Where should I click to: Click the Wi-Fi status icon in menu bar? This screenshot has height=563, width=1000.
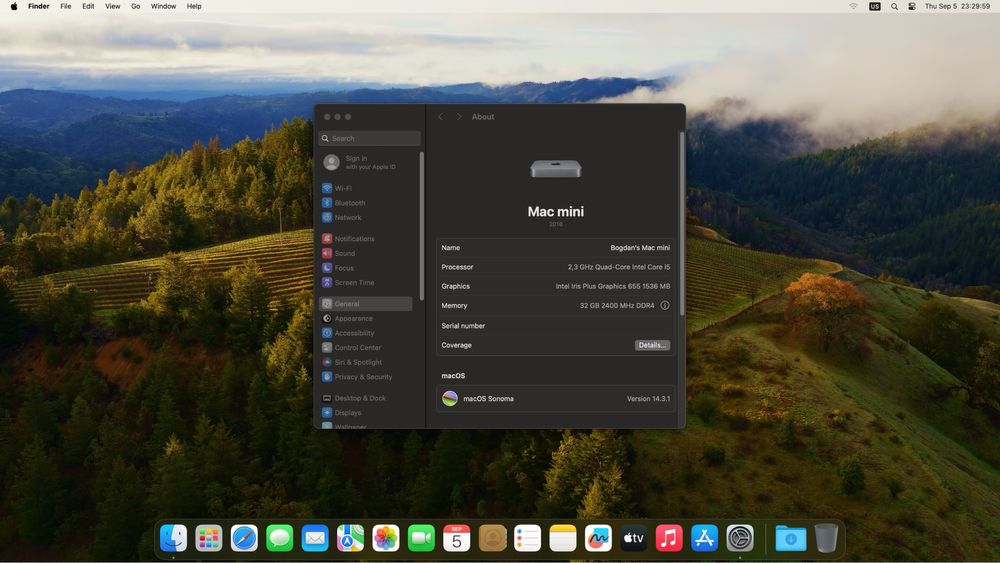(853, 6)
